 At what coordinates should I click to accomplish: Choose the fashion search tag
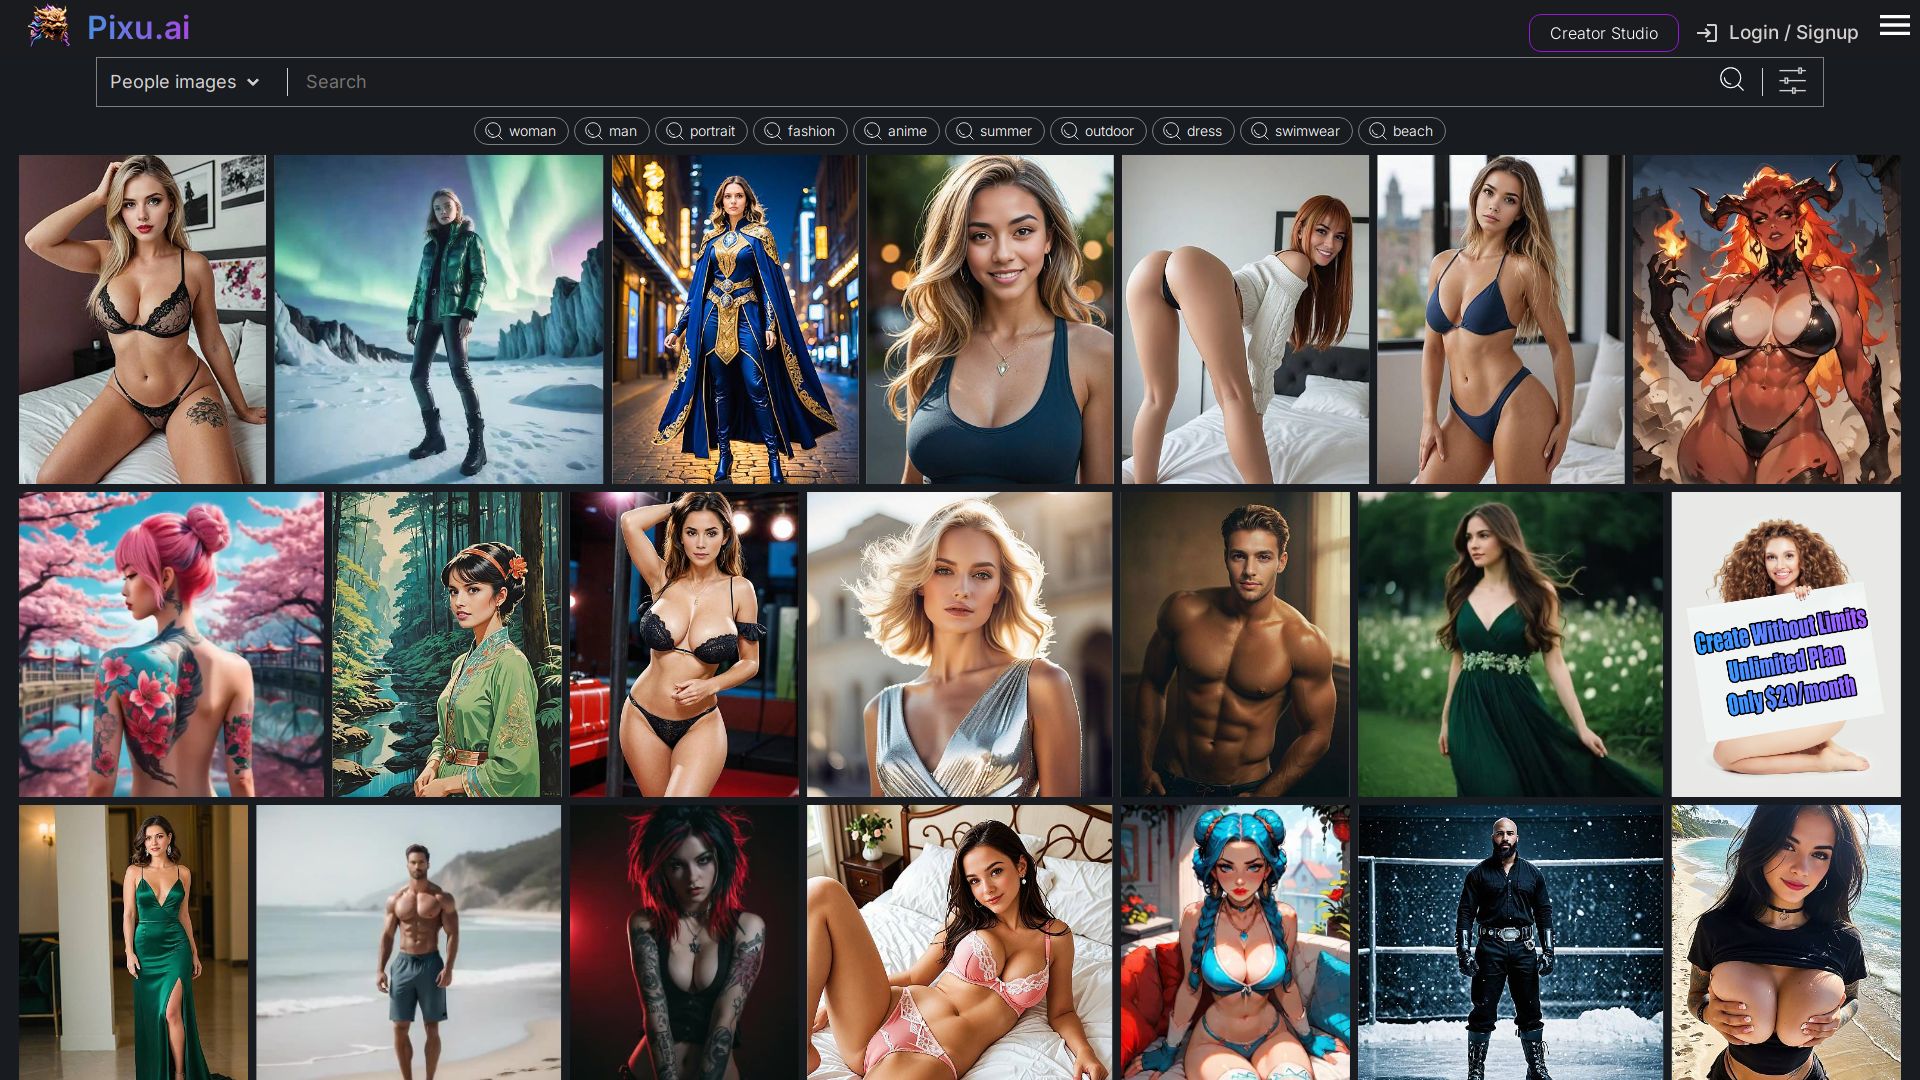(799, 131)
